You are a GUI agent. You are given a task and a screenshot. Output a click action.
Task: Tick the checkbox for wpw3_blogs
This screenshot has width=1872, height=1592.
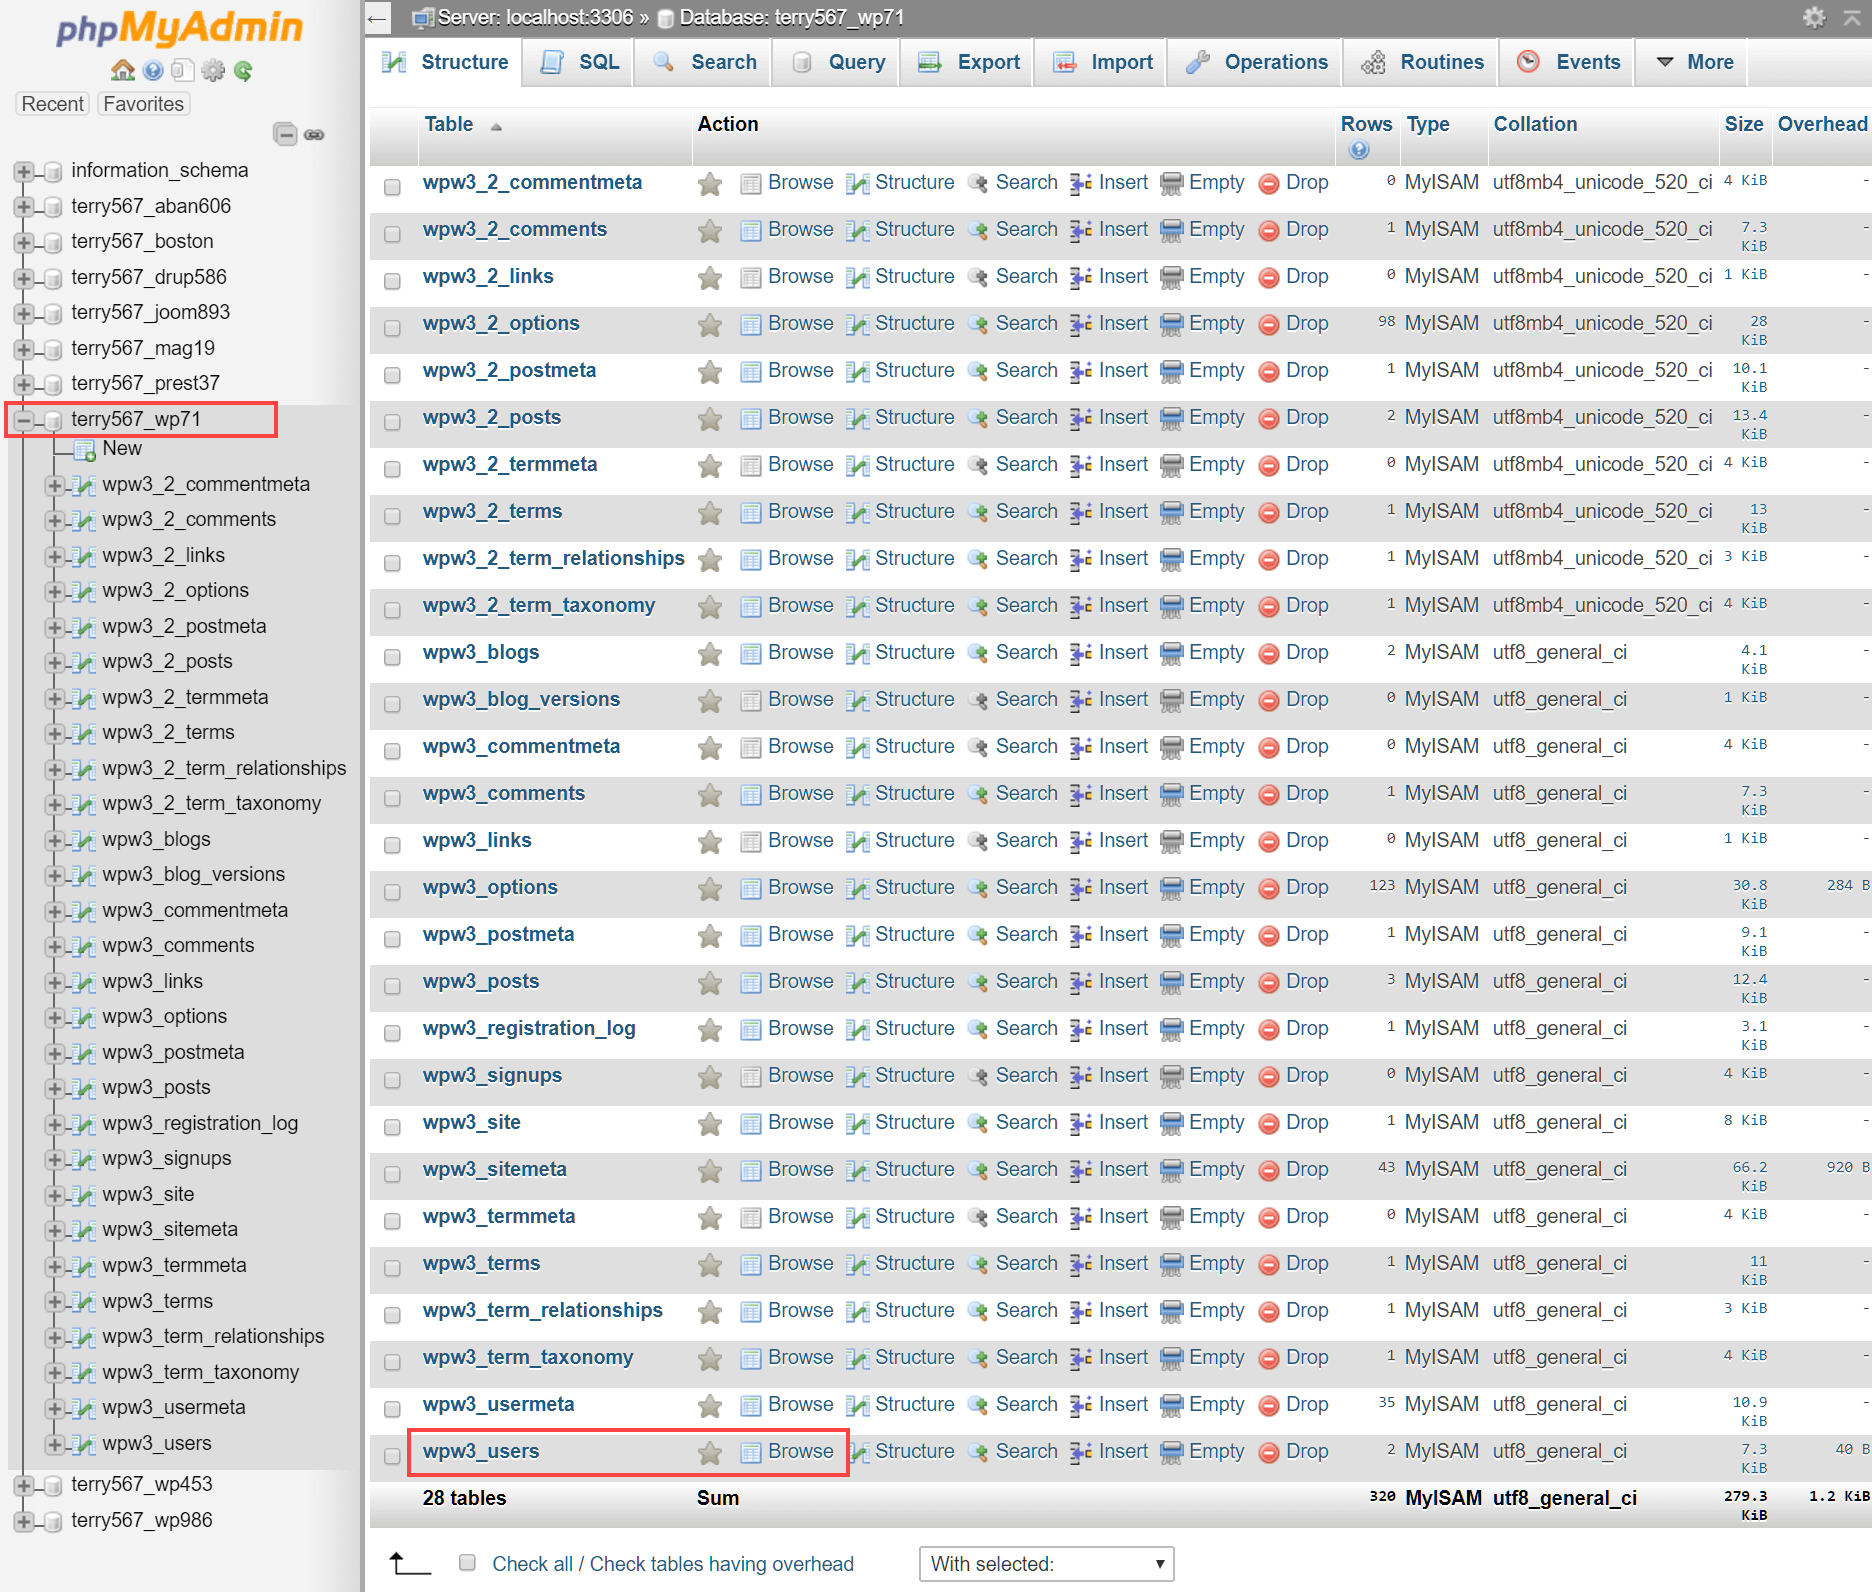392,657
